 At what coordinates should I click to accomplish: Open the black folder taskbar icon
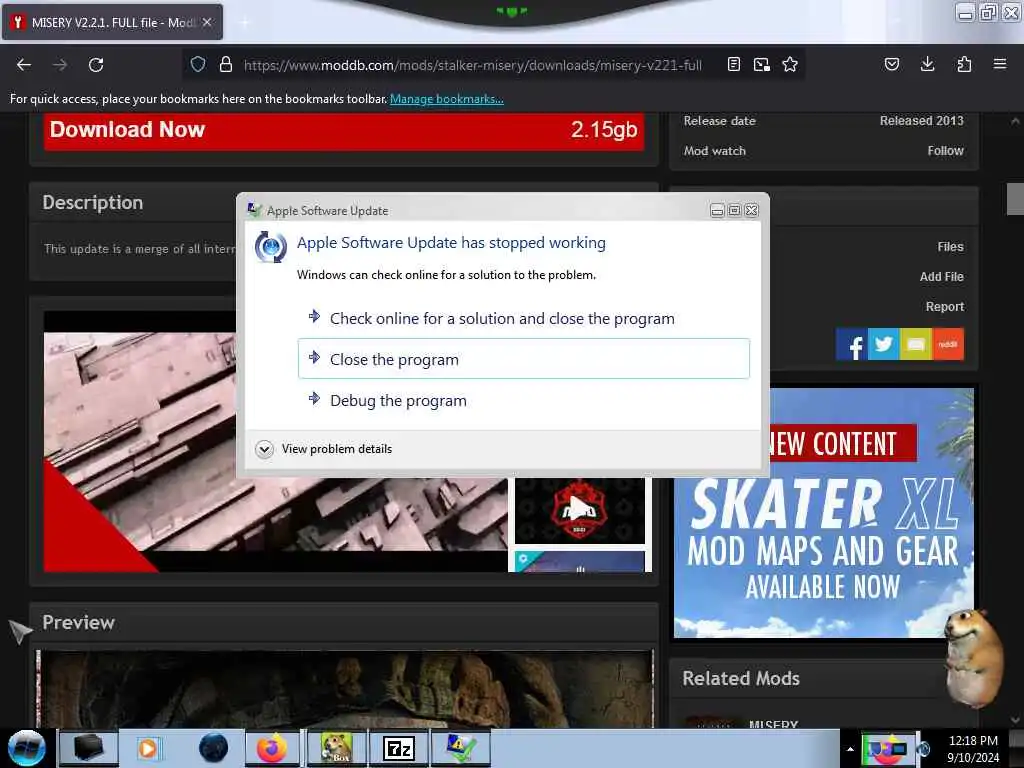click(88, 748)
